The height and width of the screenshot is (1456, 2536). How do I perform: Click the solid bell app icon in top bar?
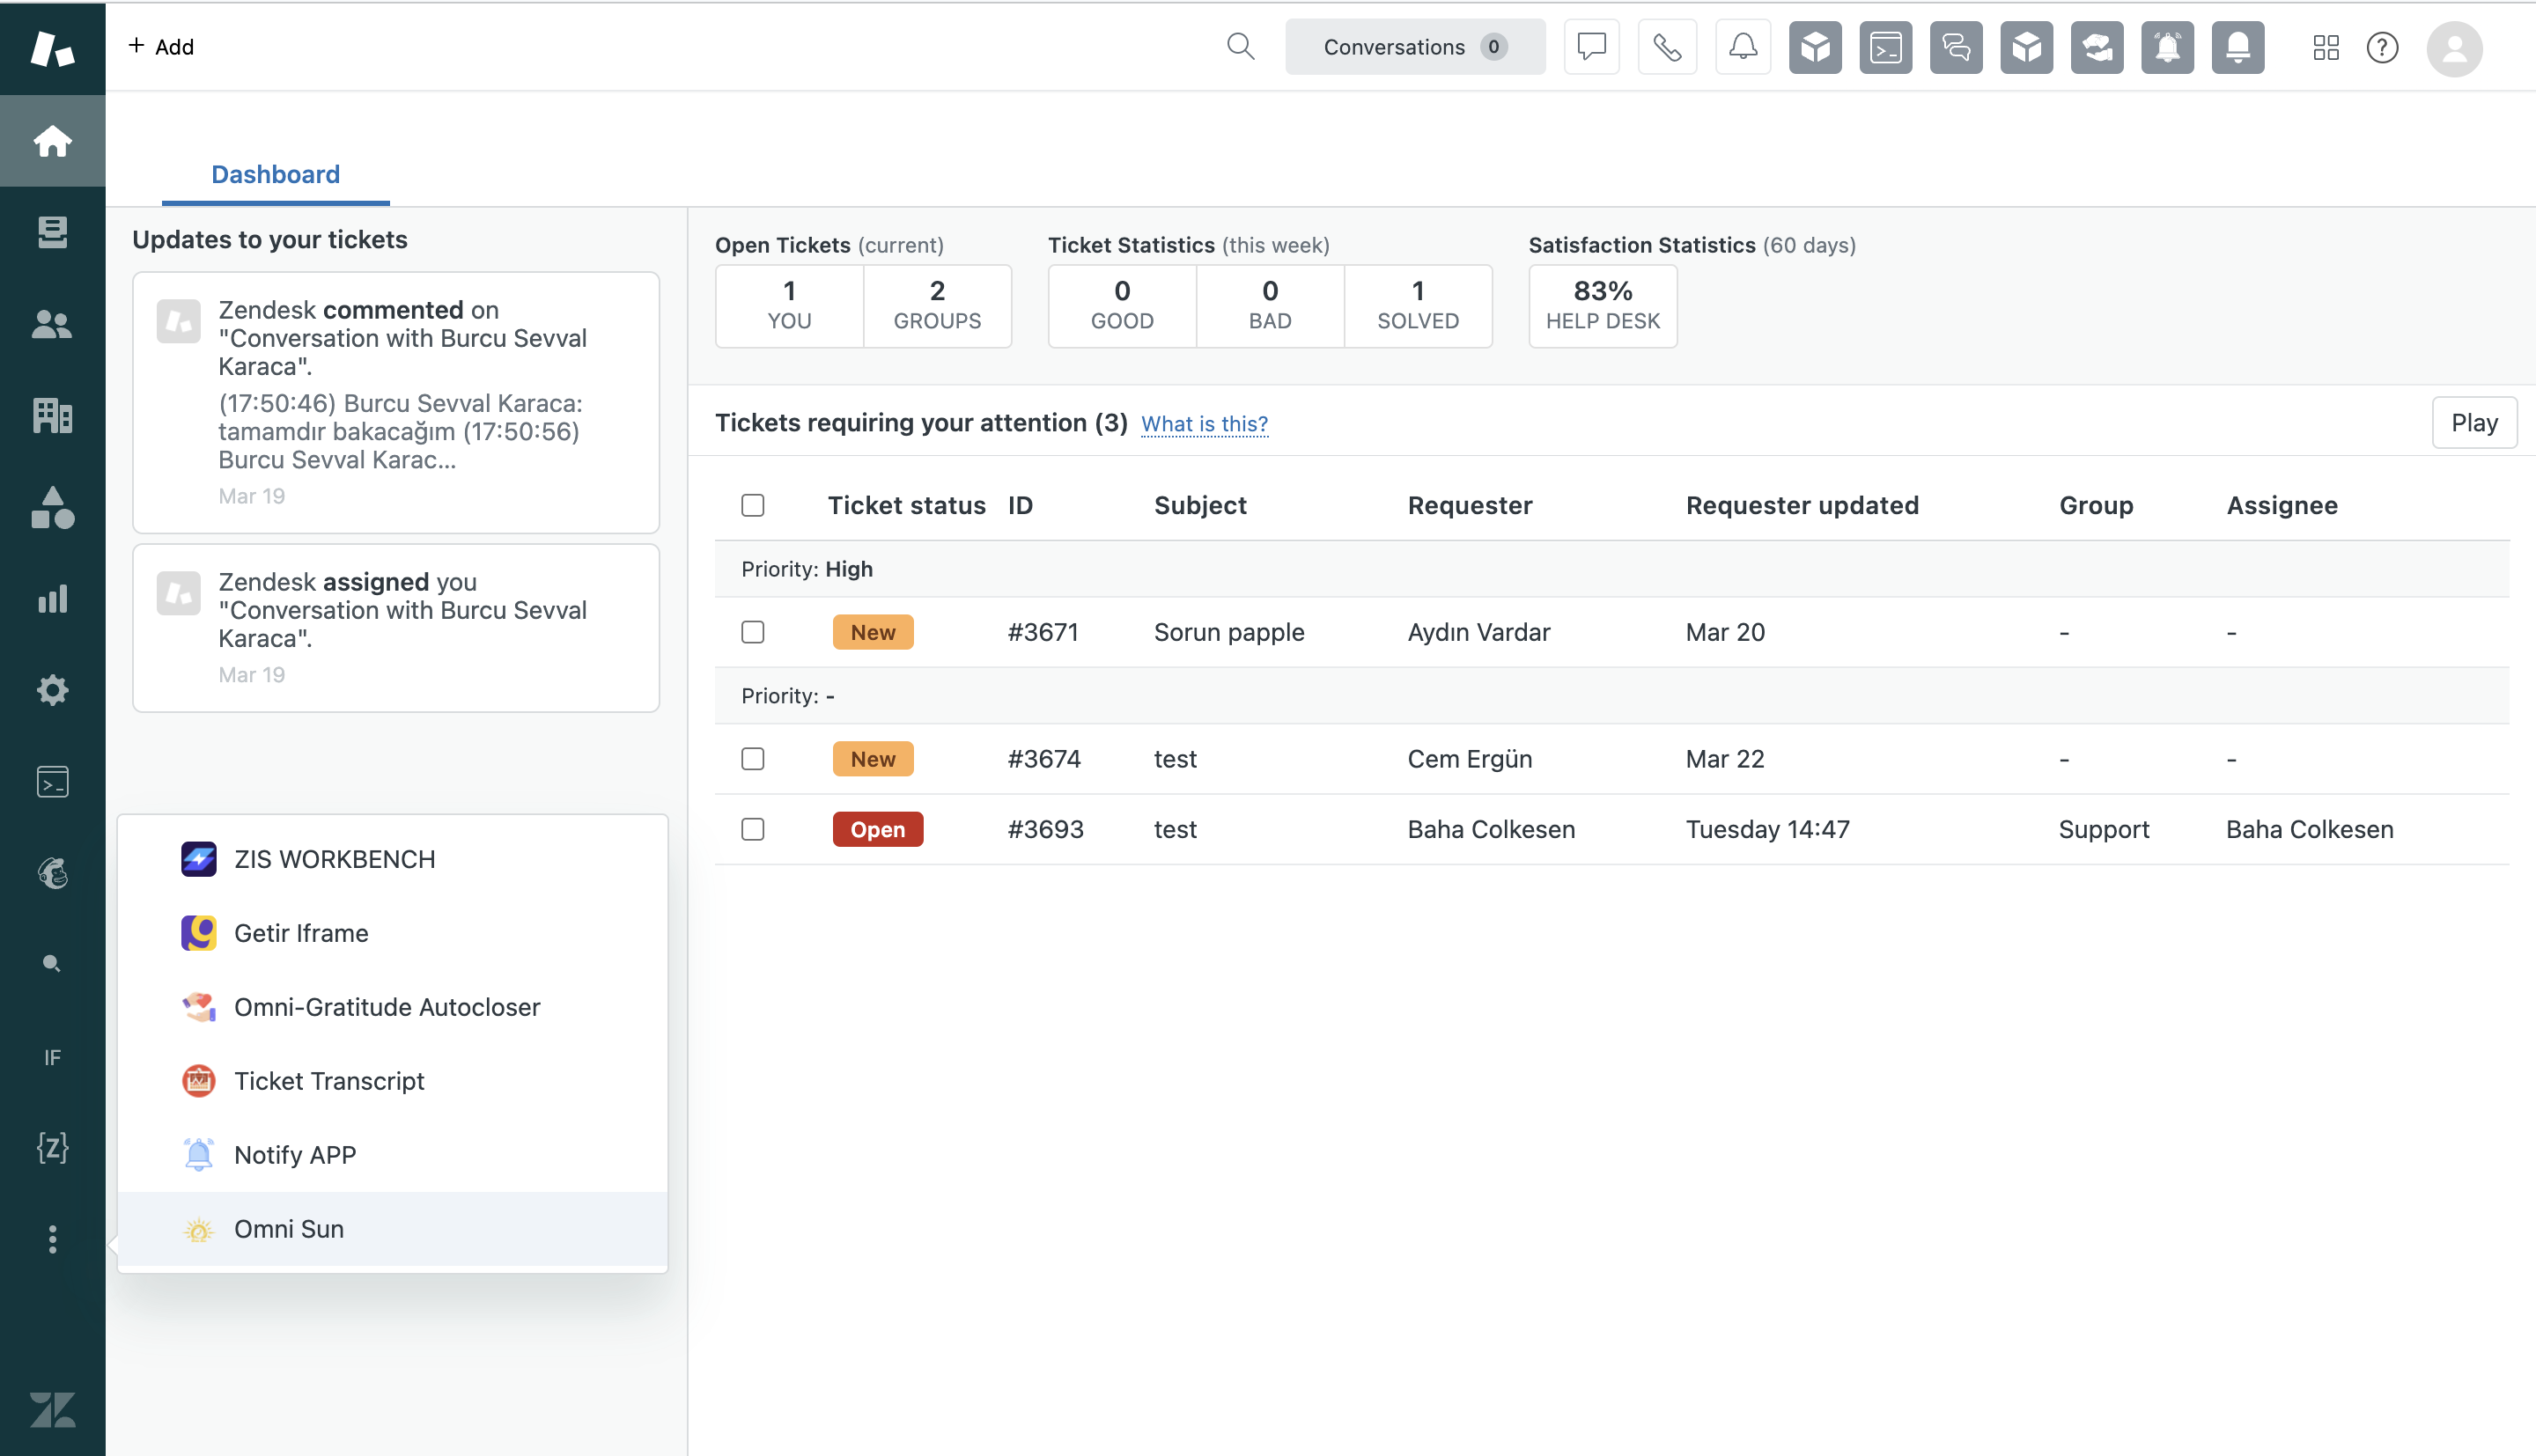(2238, 47)
